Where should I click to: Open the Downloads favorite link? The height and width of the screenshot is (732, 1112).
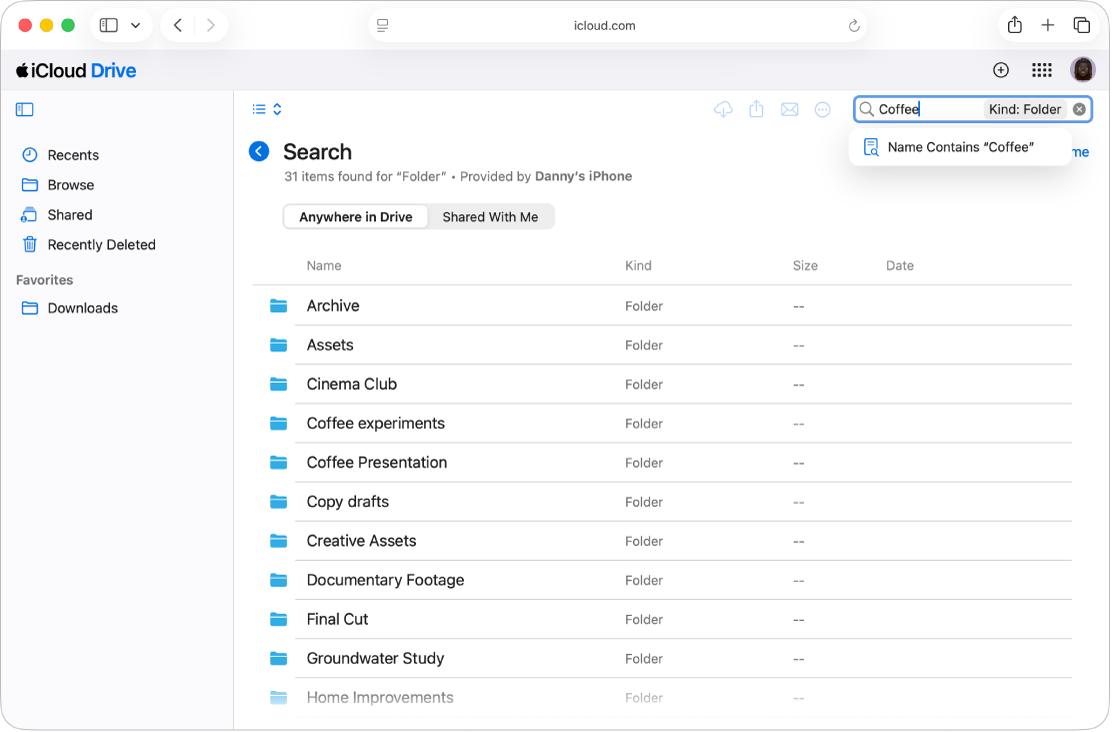pos(80,307)
